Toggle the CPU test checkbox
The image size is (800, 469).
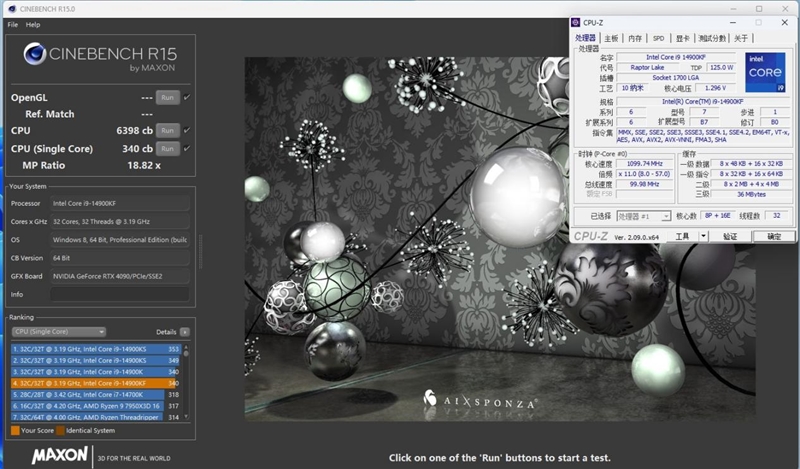click(x=187, y=130)
